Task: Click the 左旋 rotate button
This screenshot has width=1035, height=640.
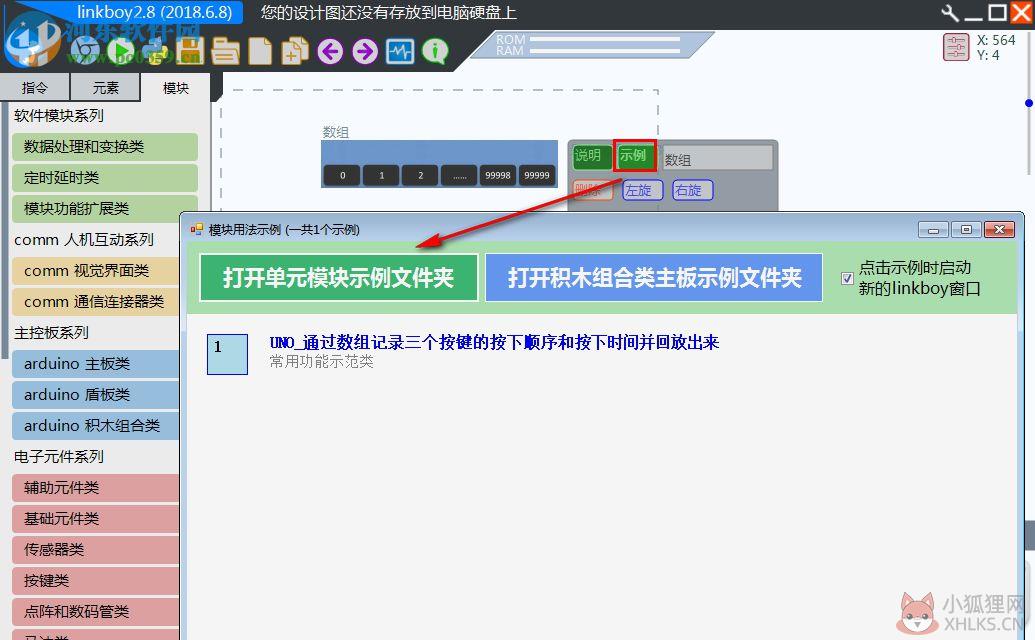Action: [x=642, y=190]
